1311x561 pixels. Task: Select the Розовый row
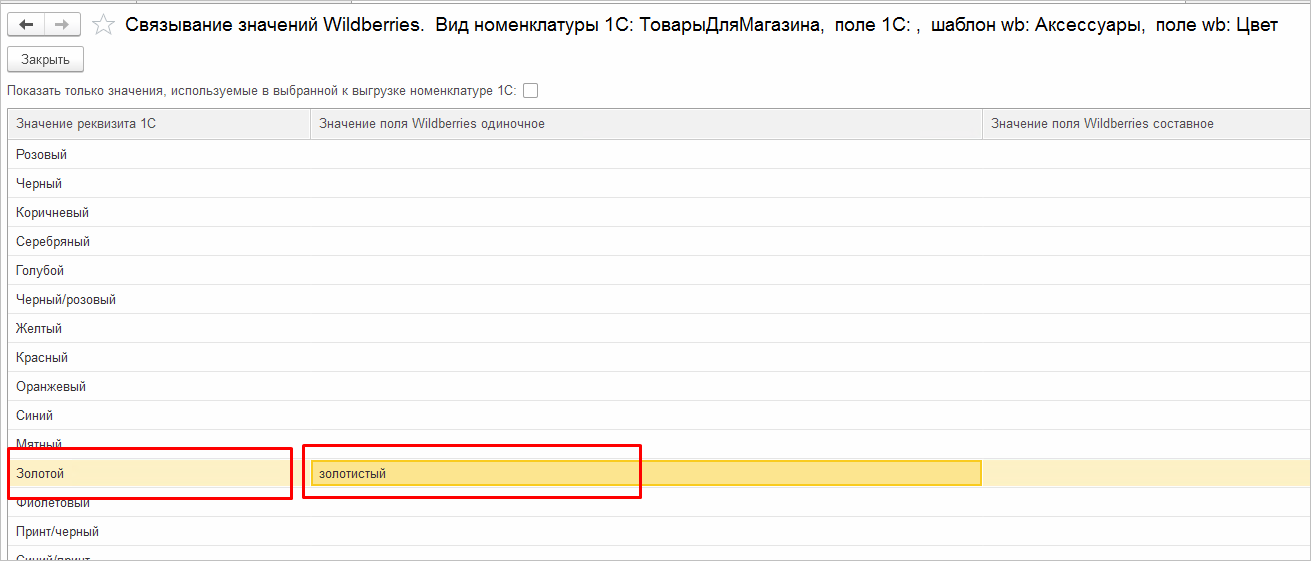pos(660,155)
